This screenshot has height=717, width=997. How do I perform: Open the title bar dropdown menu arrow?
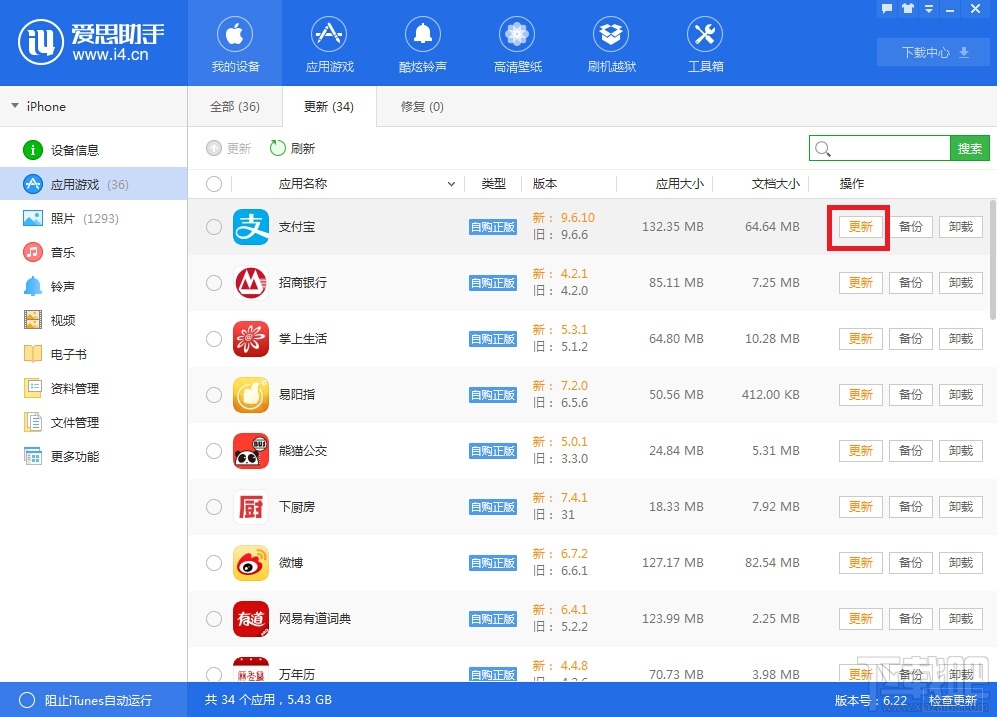point(928,9)
